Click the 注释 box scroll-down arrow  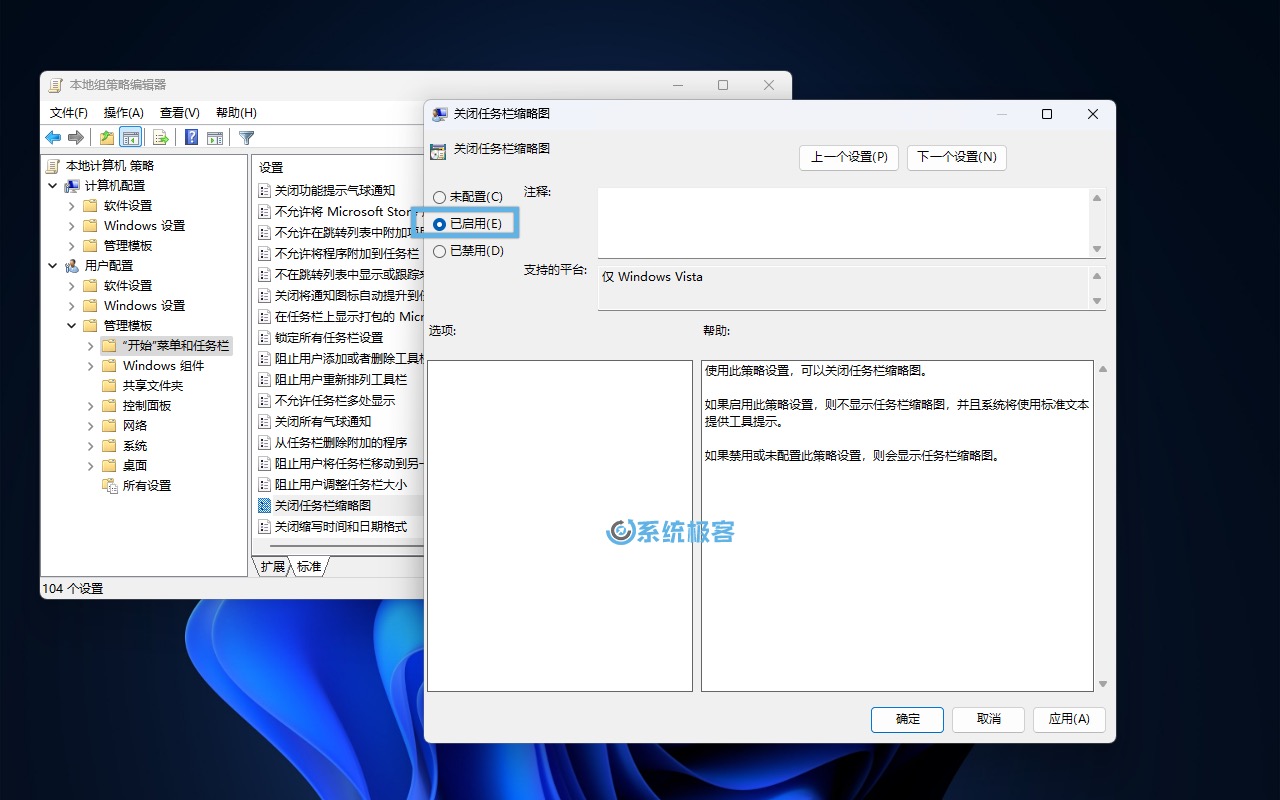1097,249
